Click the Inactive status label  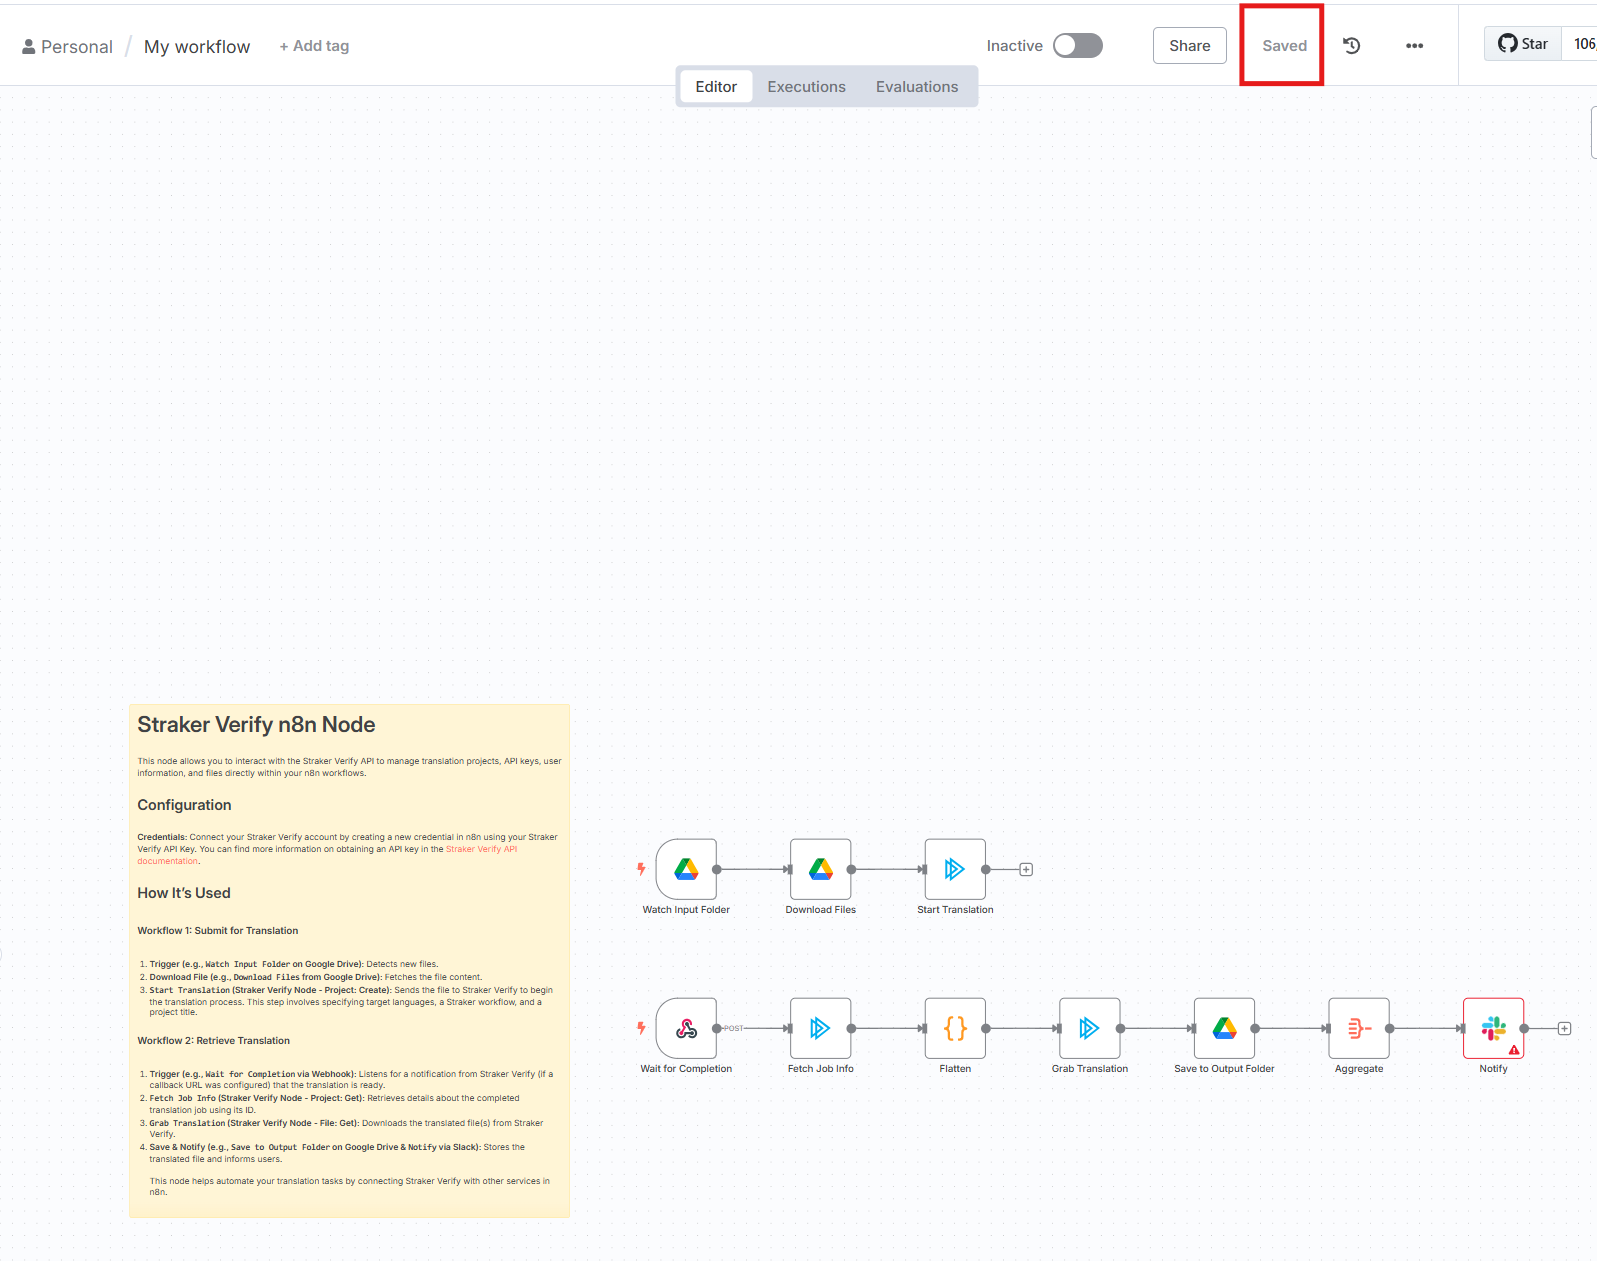[1014, 46]
